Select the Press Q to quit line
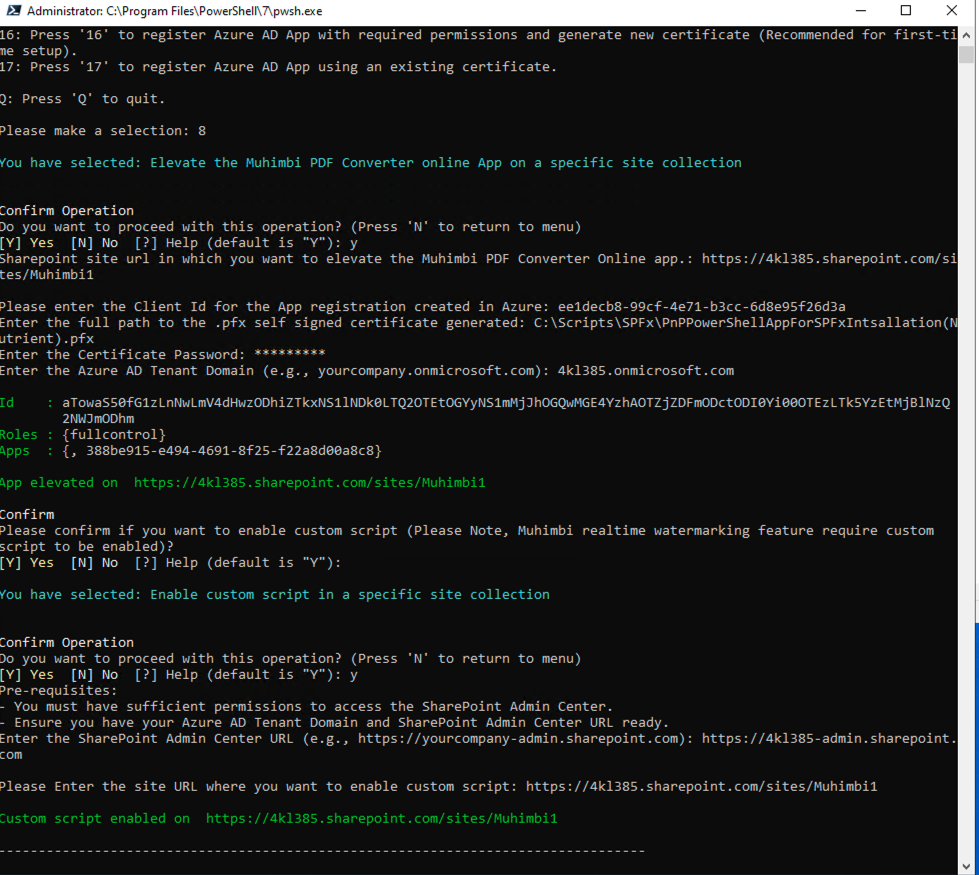Screen dimensions: 979x875 (x=85, y=98)
